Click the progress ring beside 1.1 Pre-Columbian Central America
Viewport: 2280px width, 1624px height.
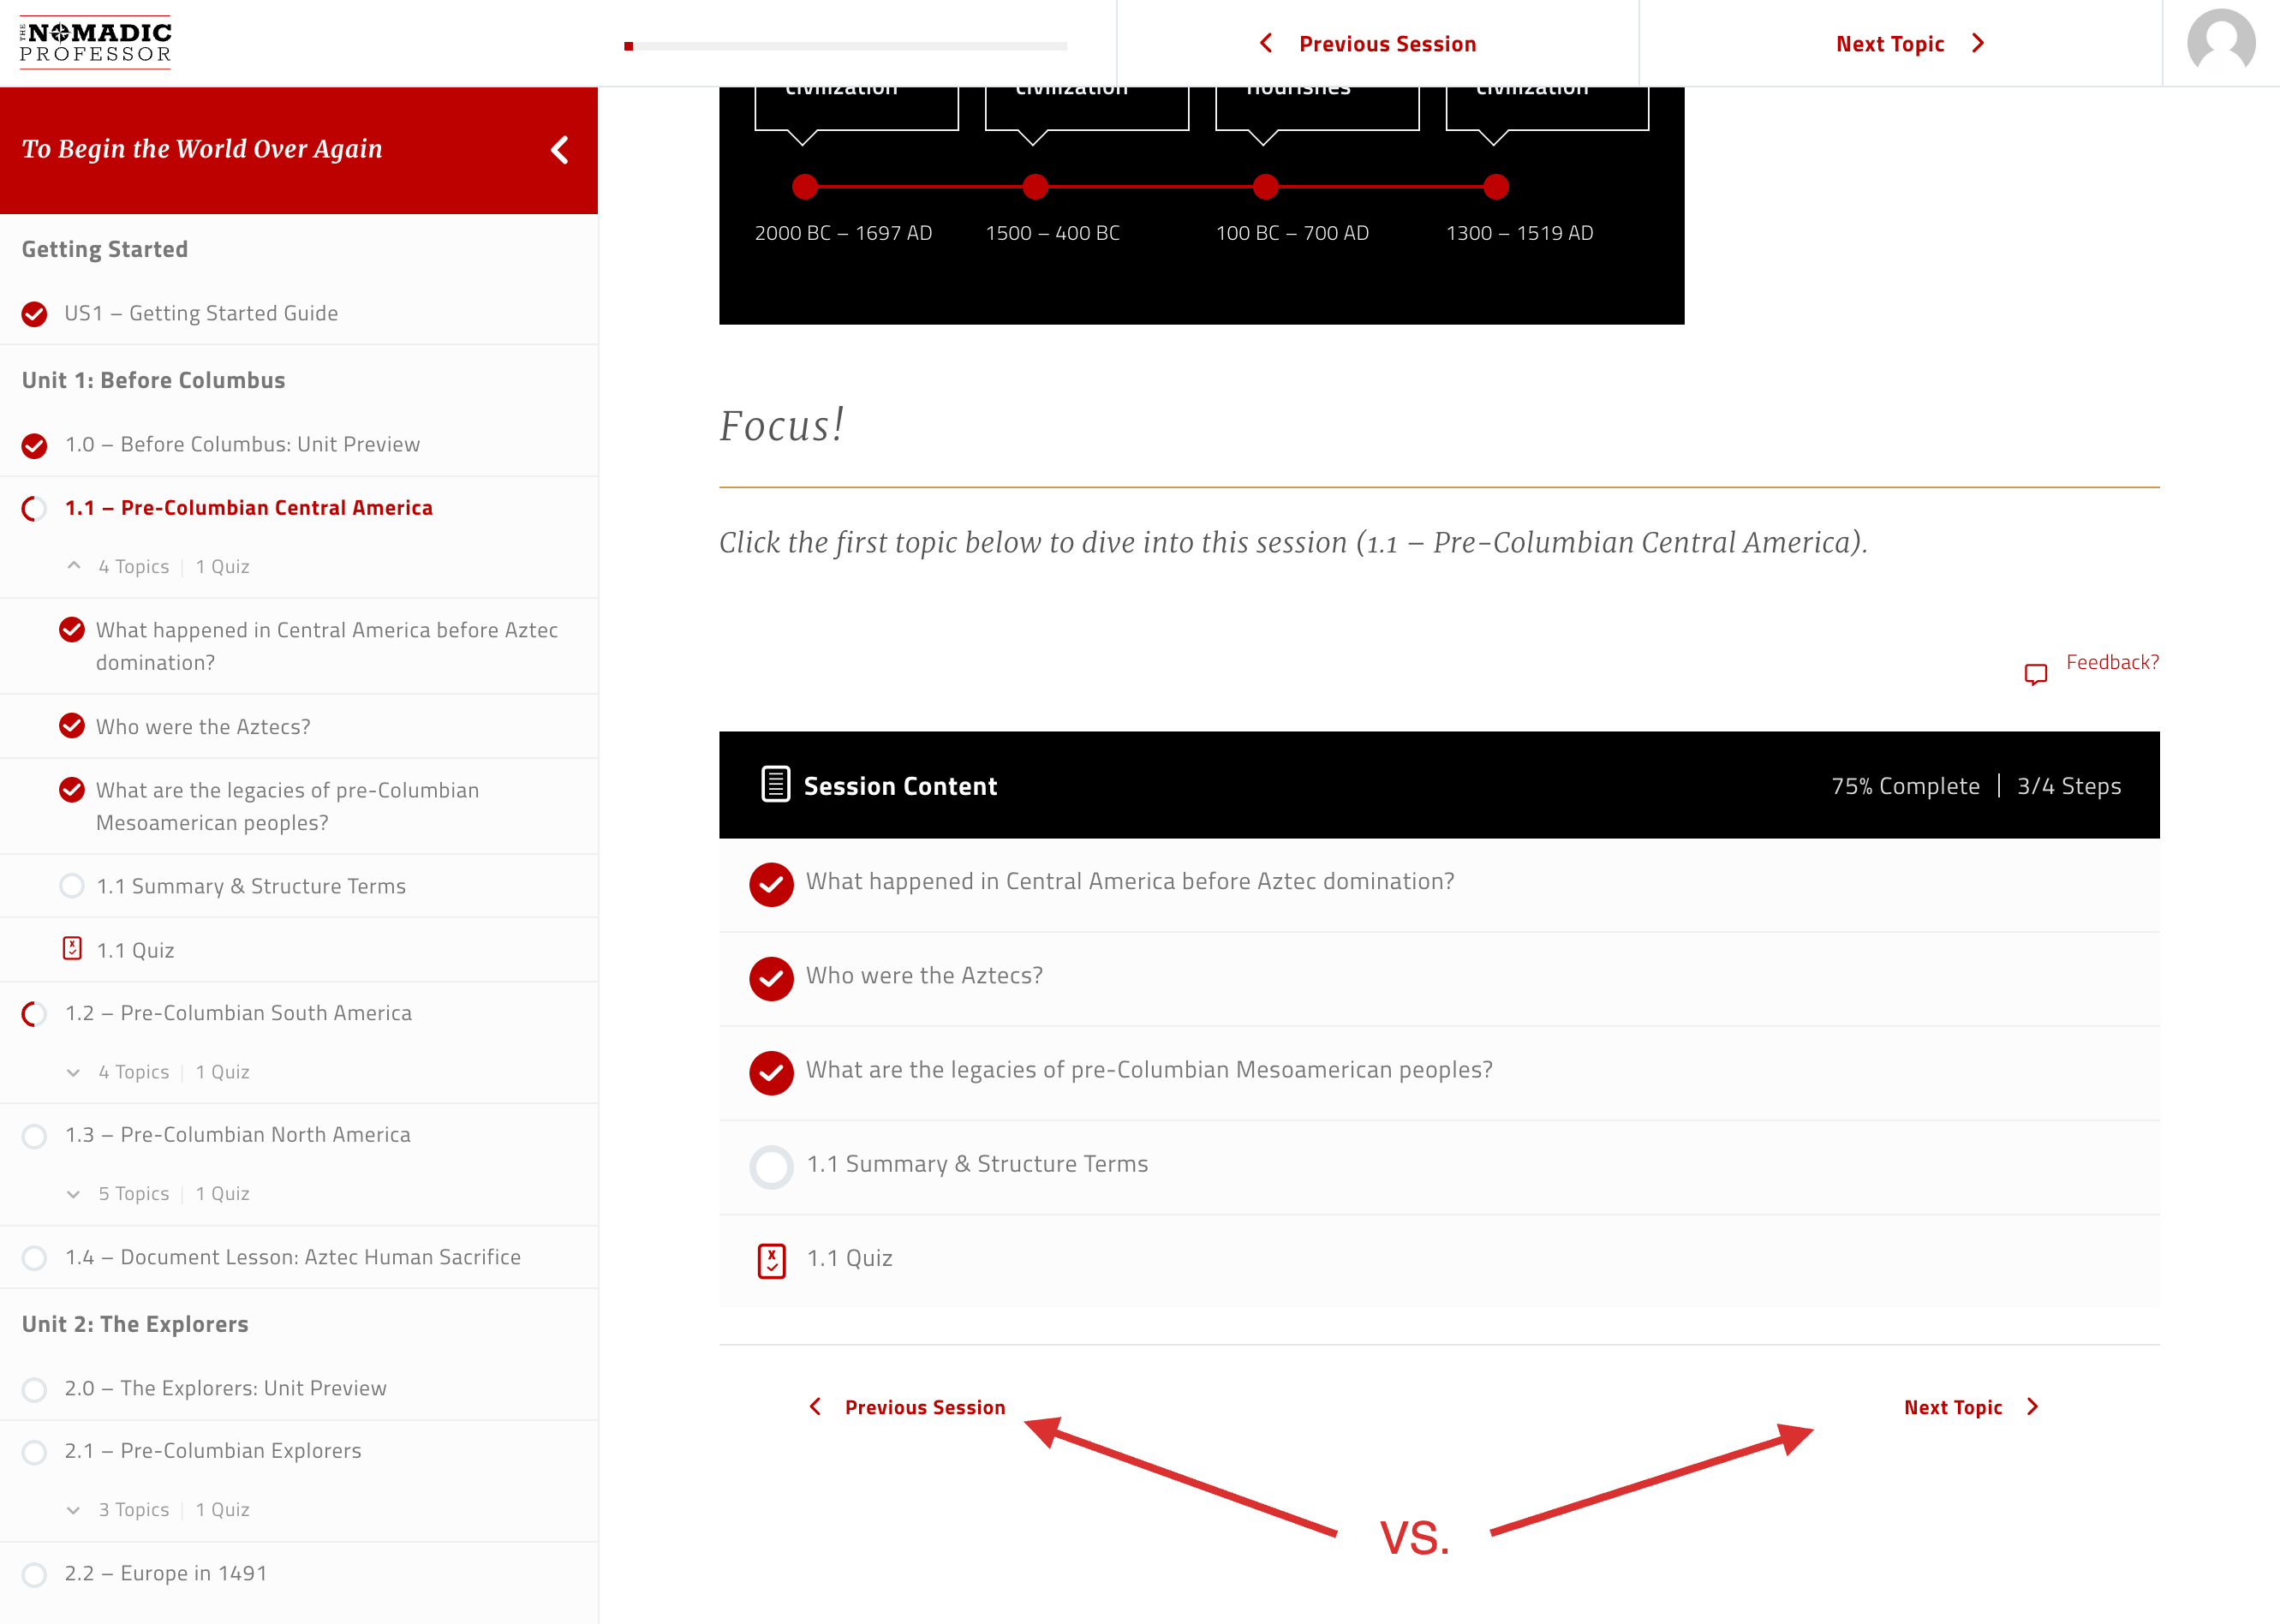coord(34,509)
